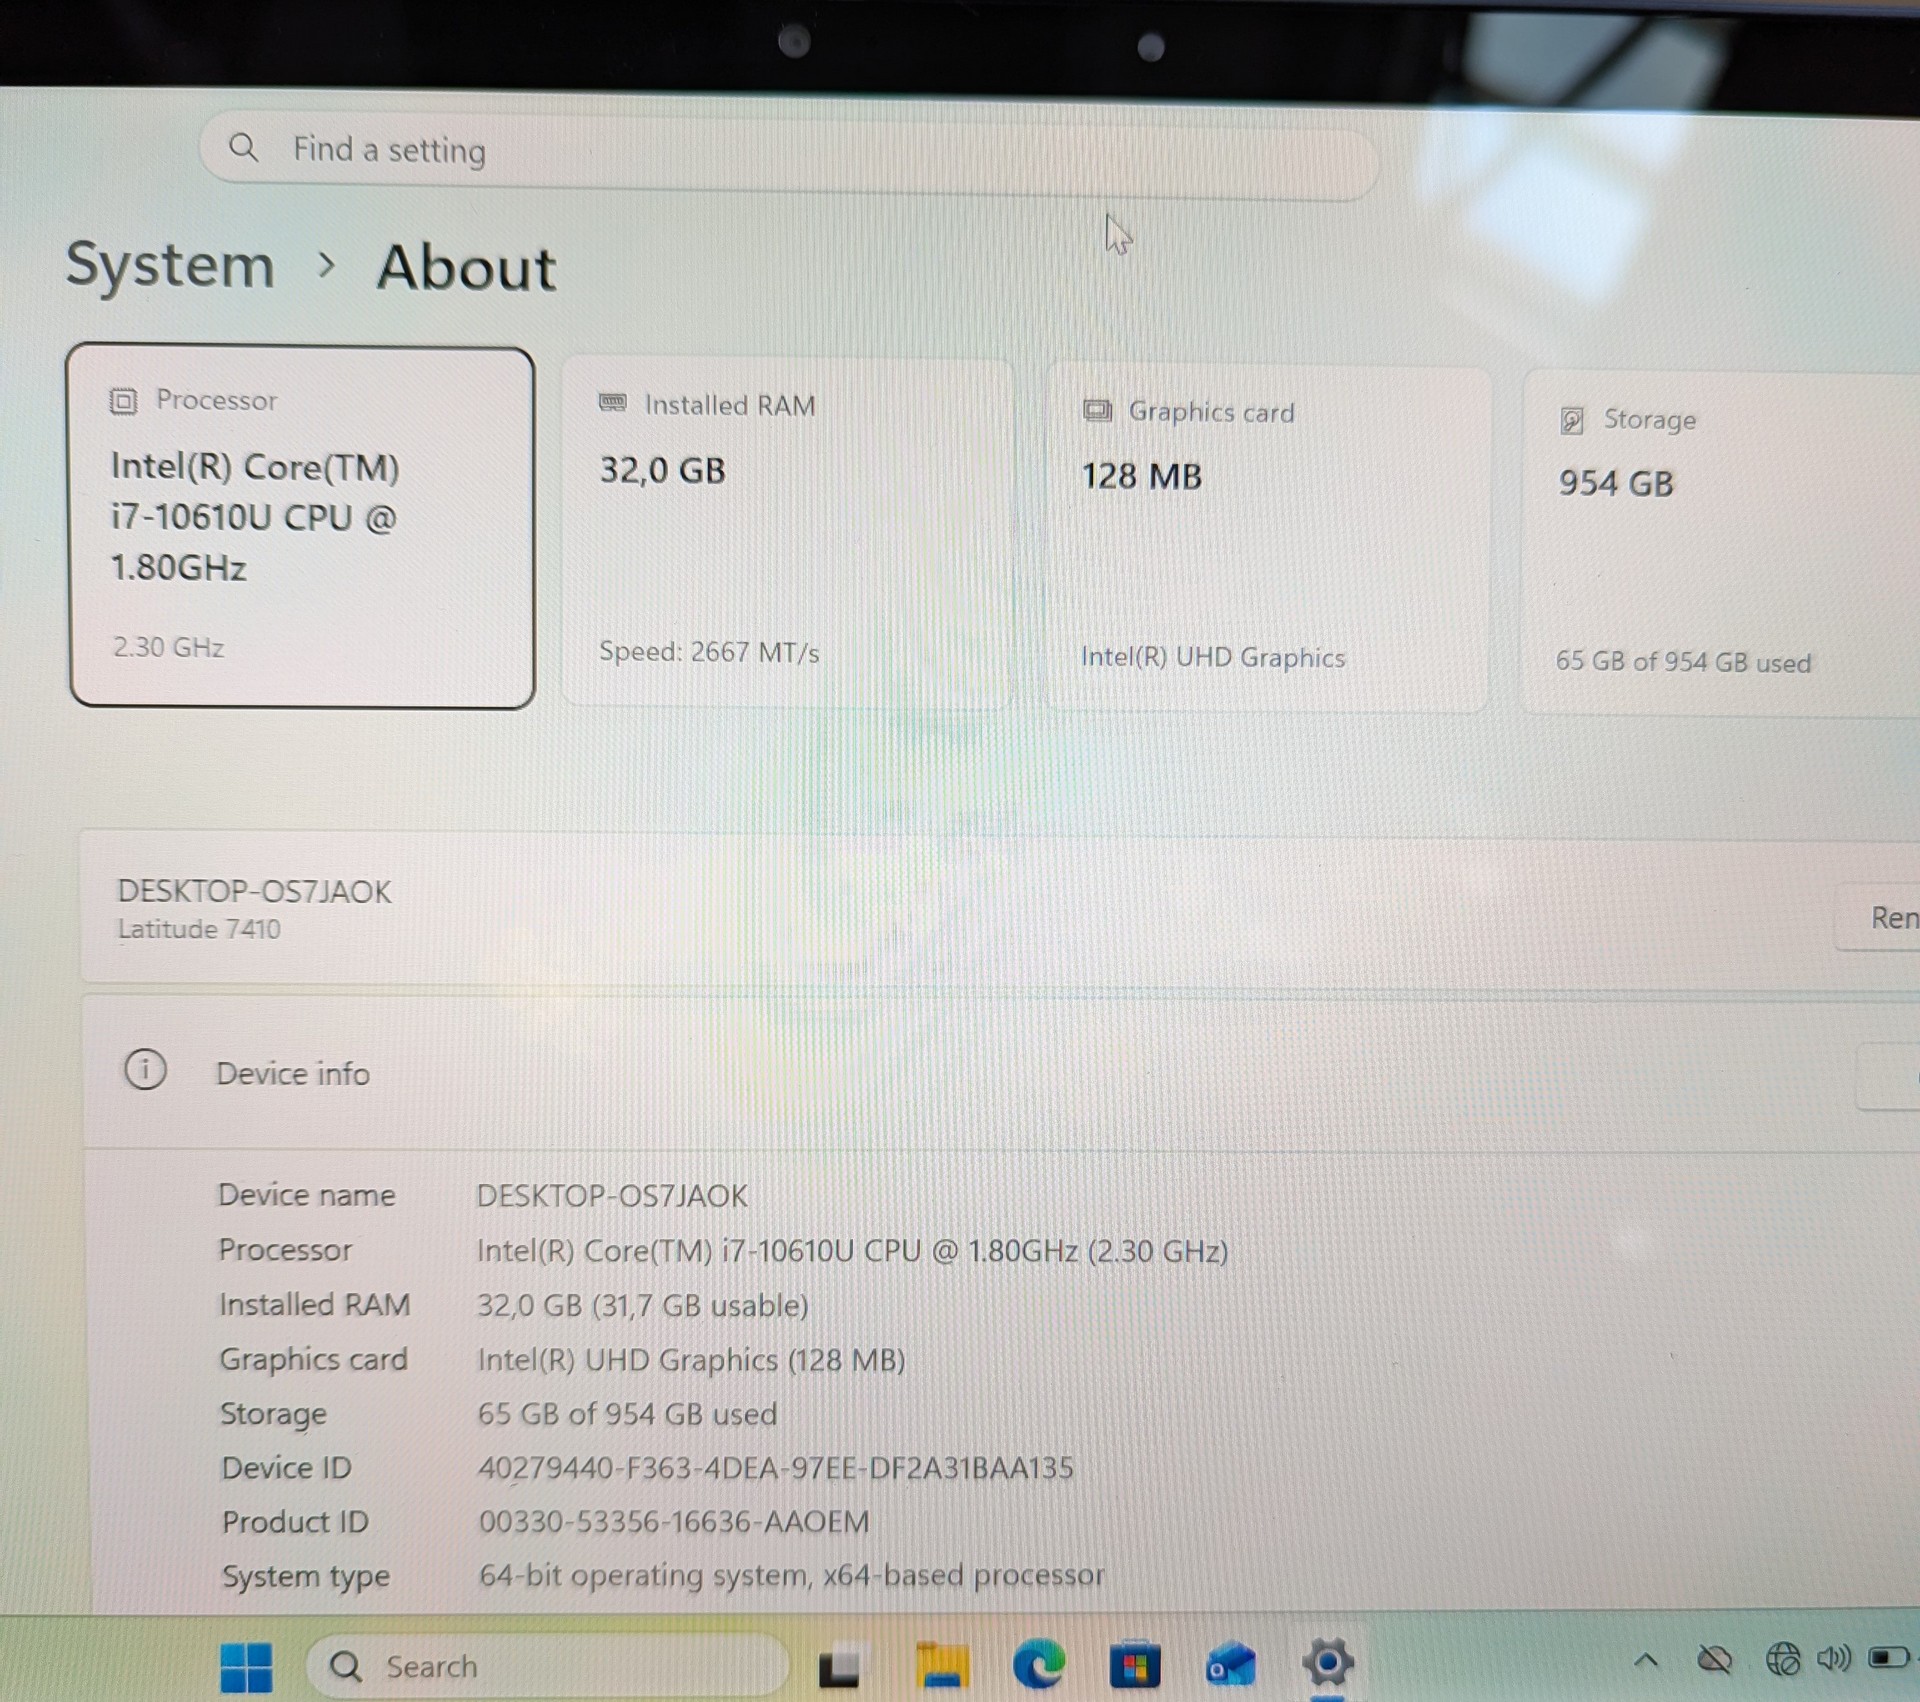Launch Microsoft Edge from the taskbar
Image resolution: width=1920 pixels, height=1702 pixels.
[x=1038, y=1665]
